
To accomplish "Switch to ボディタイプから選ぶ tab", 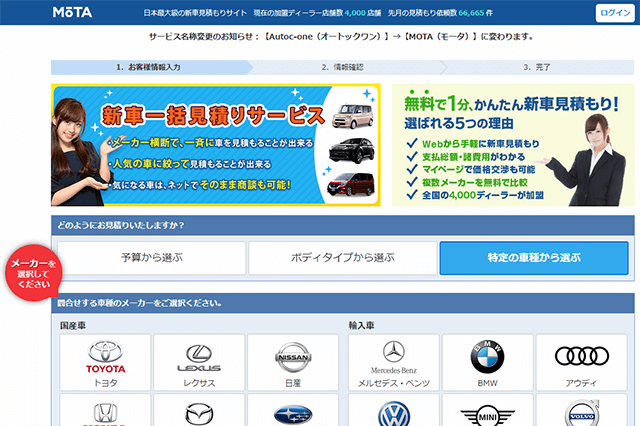I will (x=343, y=258).
